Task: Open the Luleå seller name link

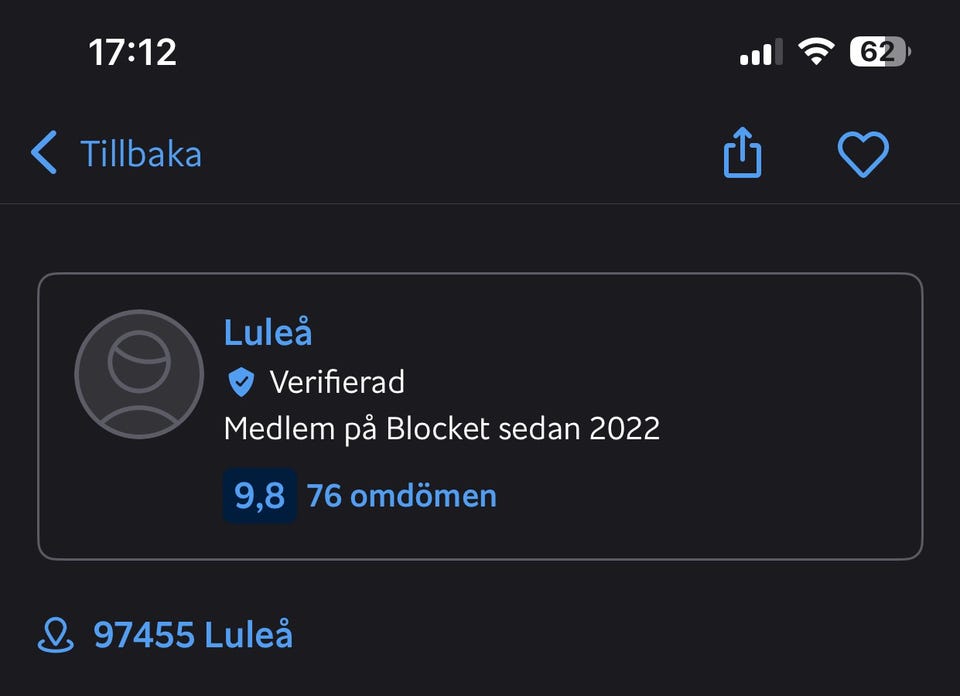Action: coord(268,332)
